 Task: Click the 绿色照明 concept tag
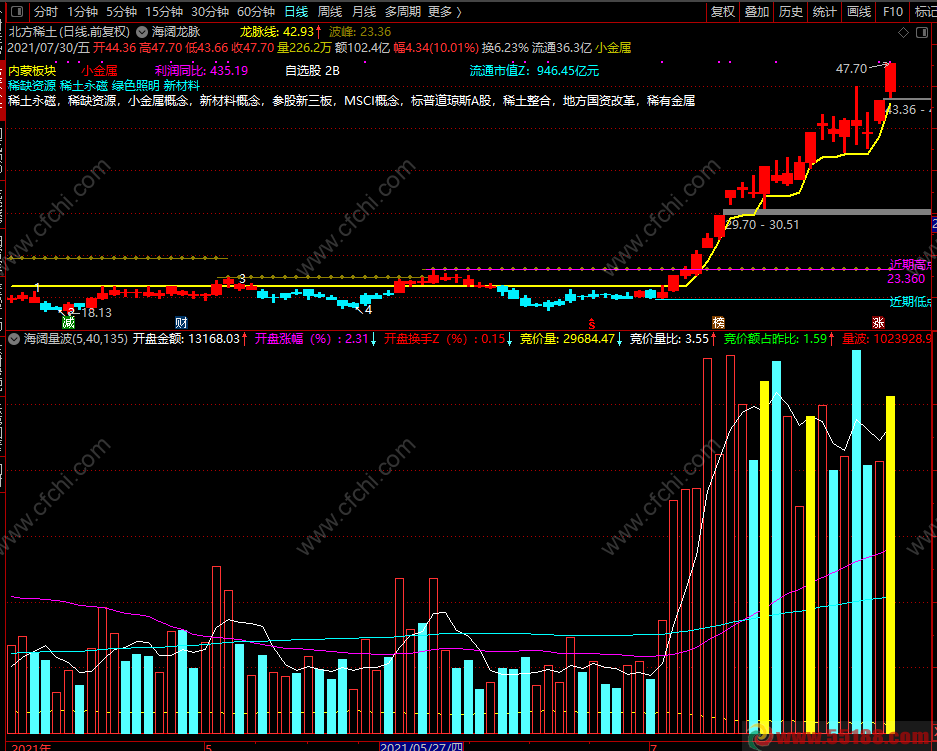point(136,85)
